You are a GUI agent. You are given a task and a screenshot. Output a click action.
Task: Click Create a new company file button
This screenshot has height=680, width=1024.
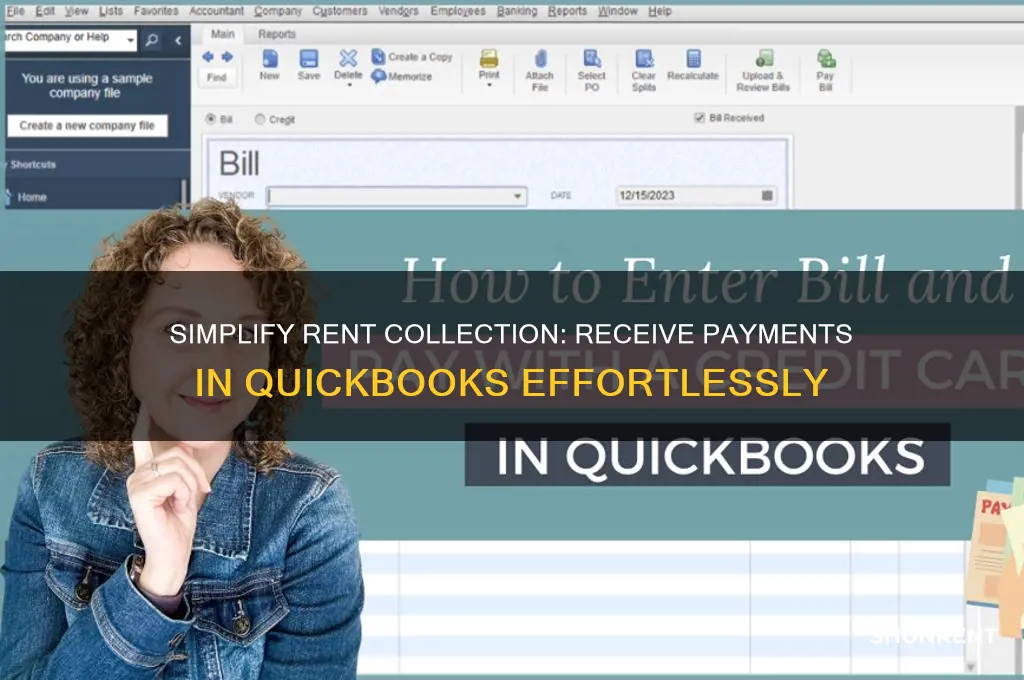pyautogui.click(x=87, y=125)
